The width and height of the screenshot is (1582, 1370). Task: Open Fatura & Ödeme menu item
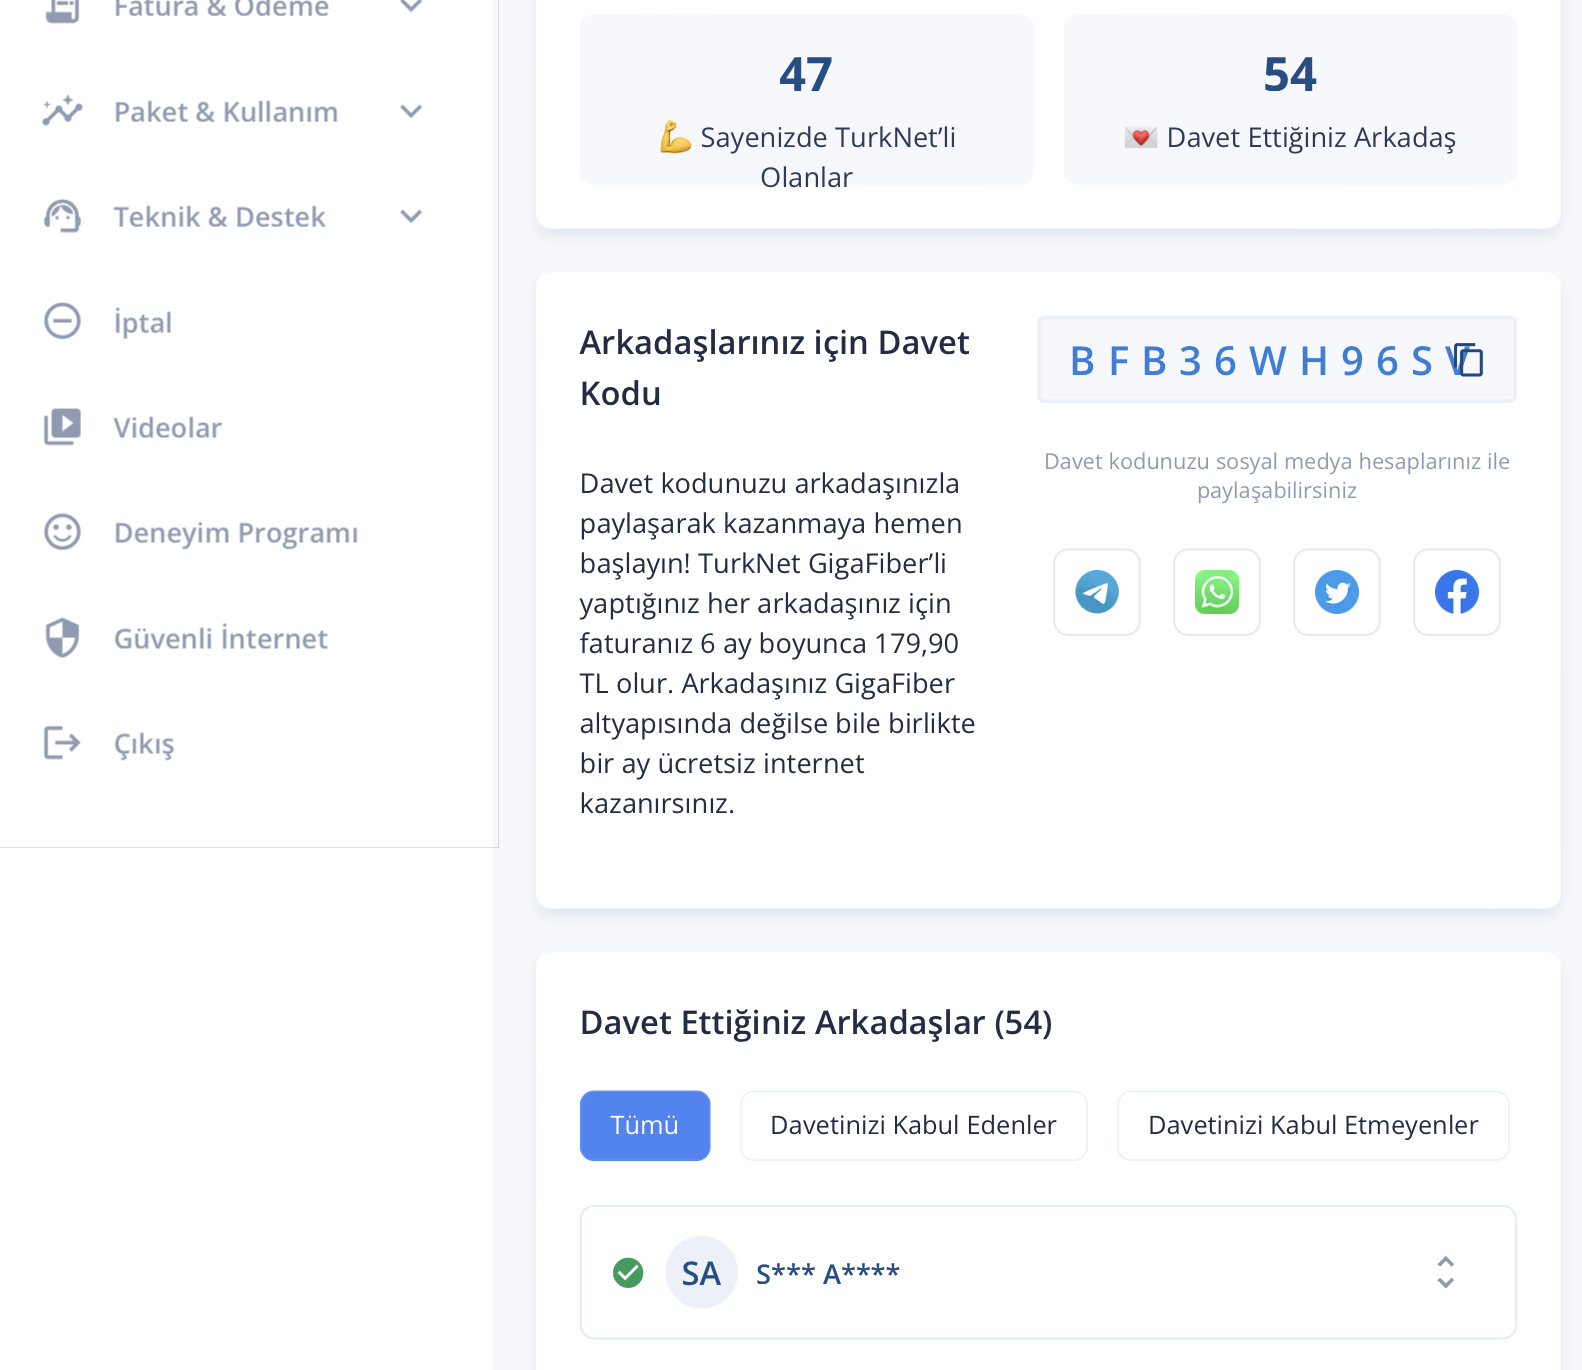click(x=221, y=8)
